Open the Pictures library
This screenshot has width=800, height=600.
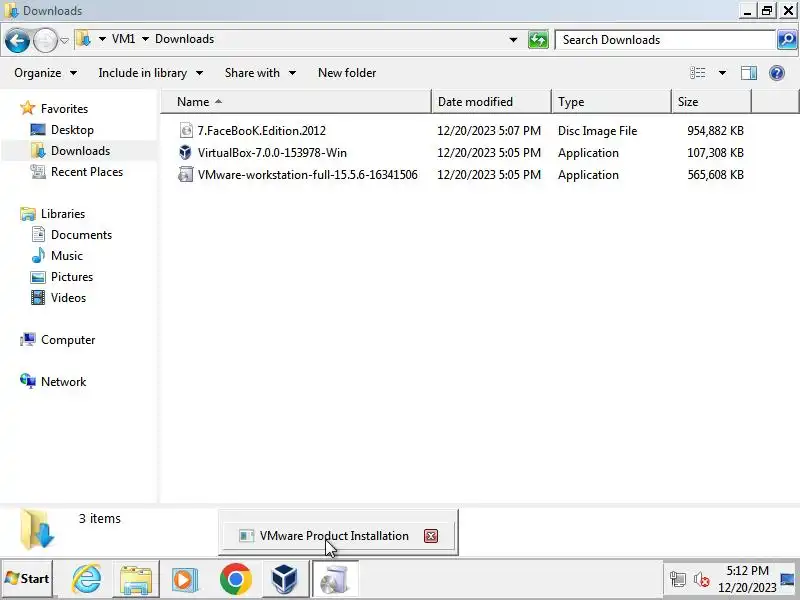(x=72, y=277)
